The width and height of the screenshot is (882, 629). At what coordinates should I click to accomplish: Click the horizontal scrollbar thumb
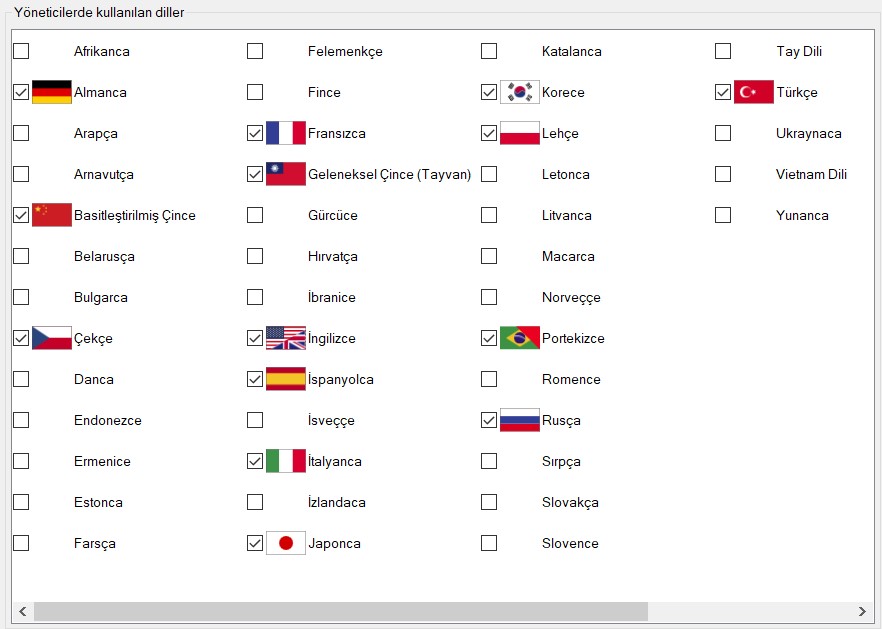[x=341, y=611]
